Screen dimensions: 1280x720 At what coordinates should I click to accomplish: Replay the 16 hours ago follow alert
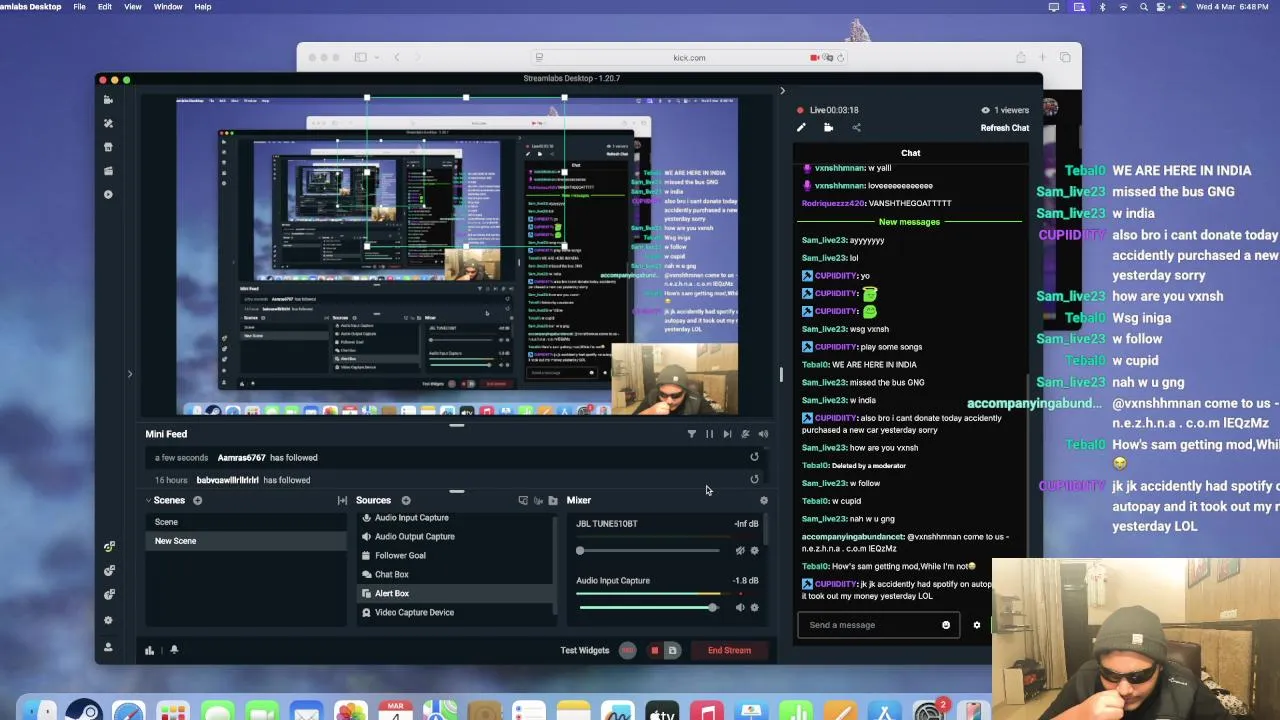tap(754, 479)
